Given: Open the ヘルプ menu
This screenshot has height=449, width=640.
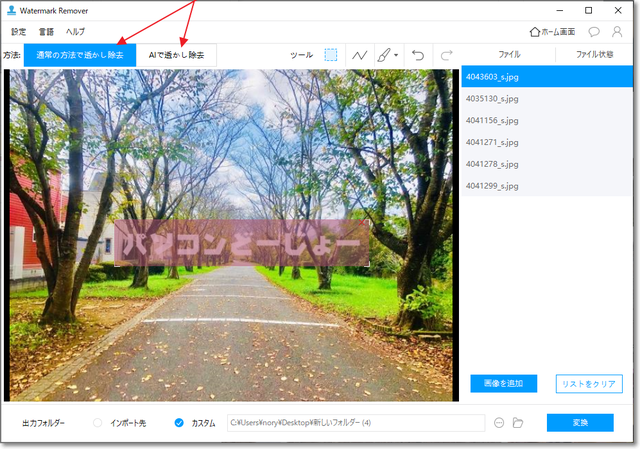Looking at the screenshot, I should pyautogui.click(x=76, y=32).
